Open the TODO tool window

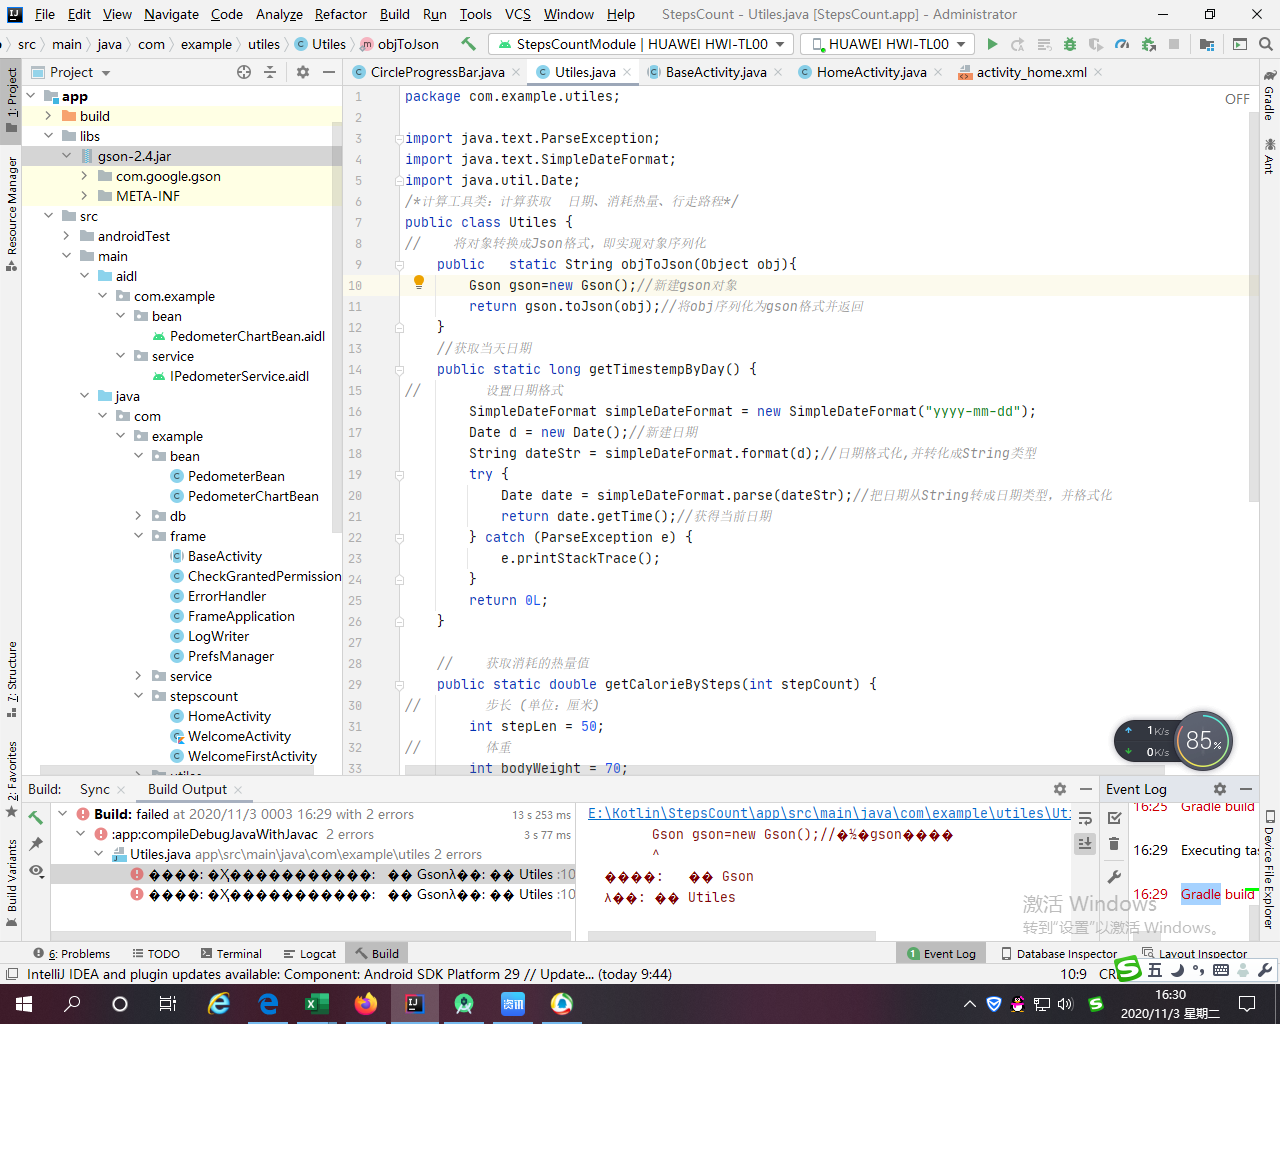click(x=156, y=954)
